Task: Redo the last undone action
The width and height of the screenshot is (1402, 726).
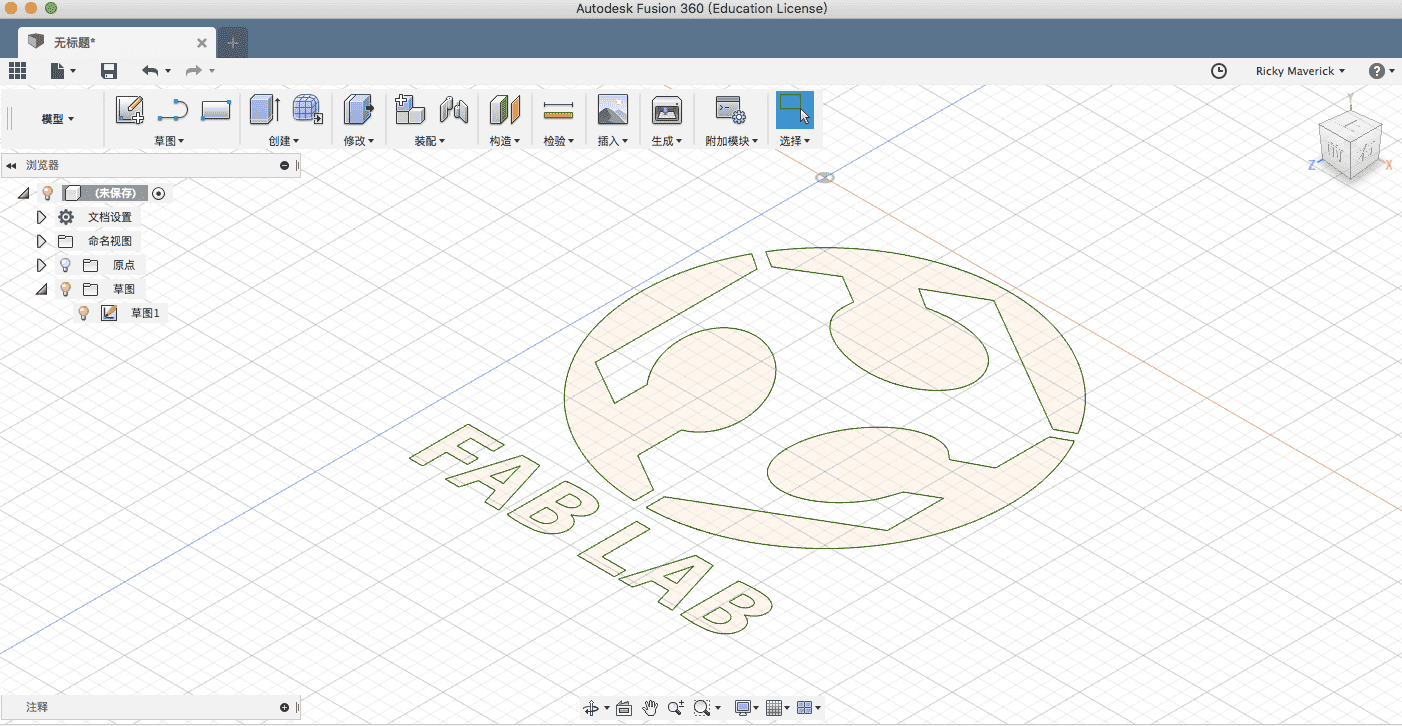Action: click(x=194, y=70)
